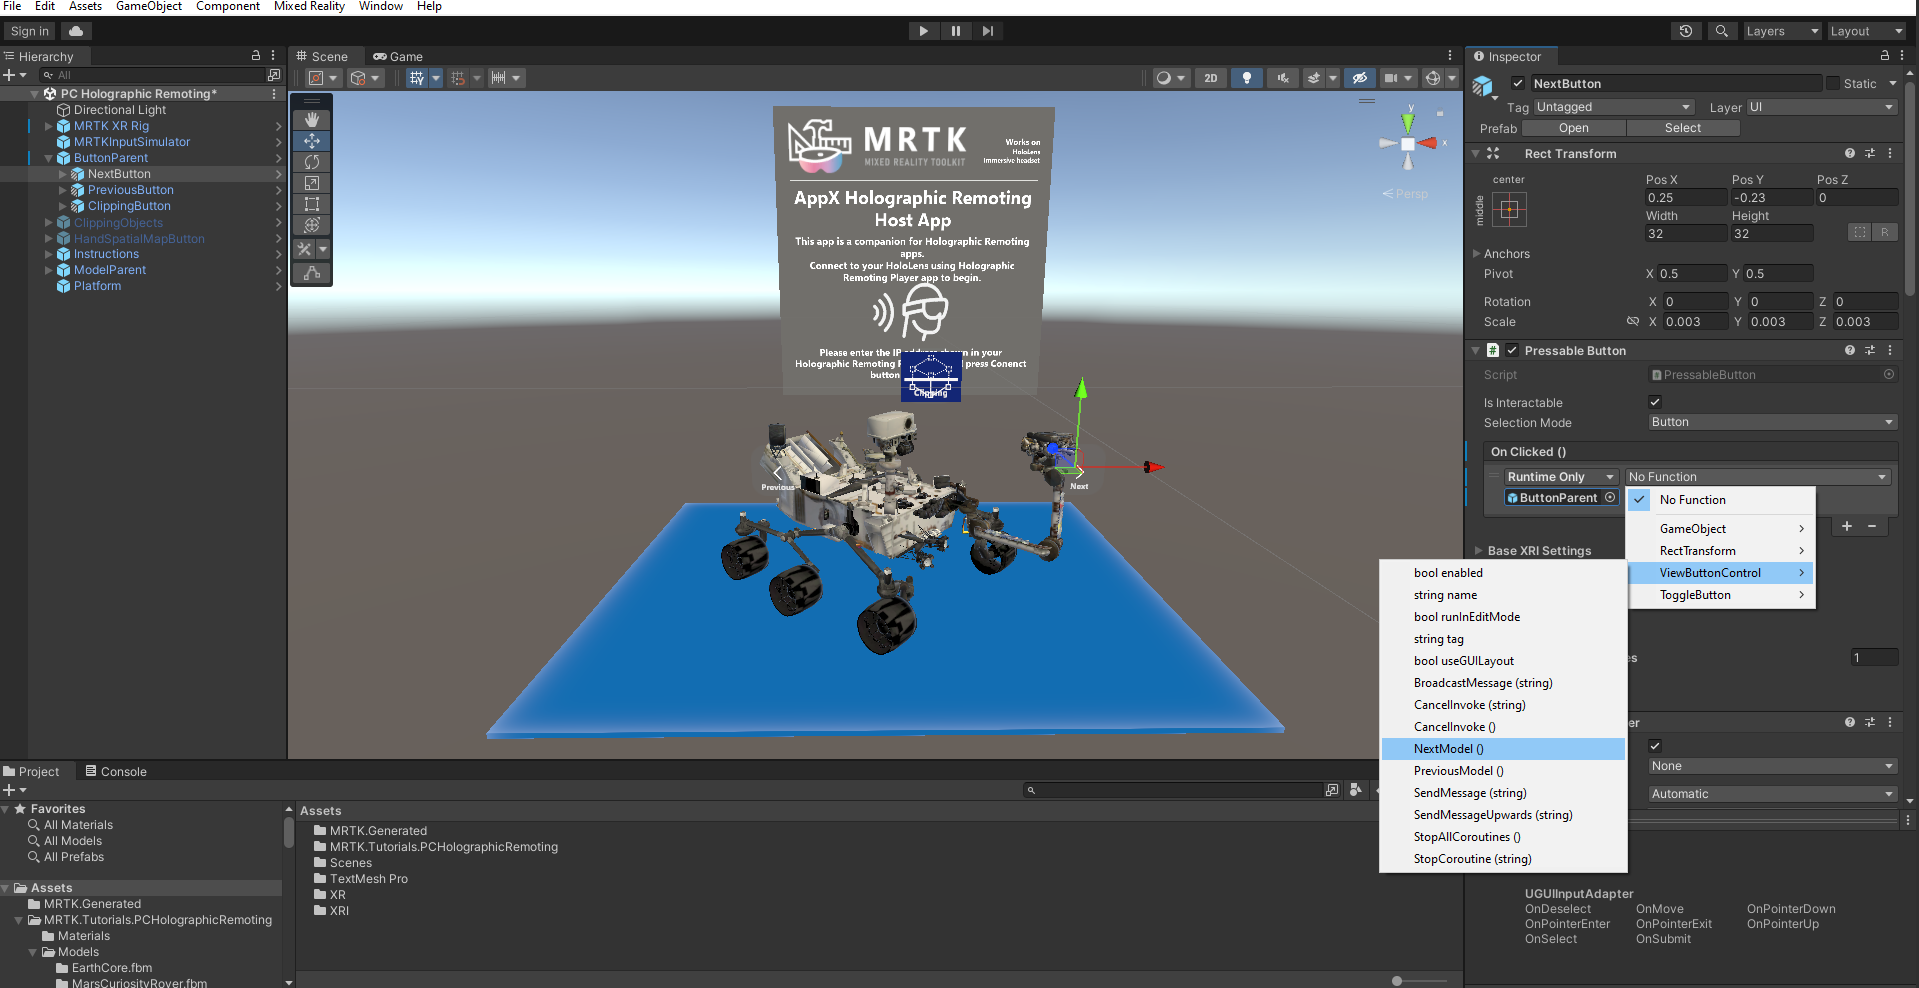Open the GameObject menu
This screenshot has width=1919, height=988.
pyautogui.click(x=148, y=6)
